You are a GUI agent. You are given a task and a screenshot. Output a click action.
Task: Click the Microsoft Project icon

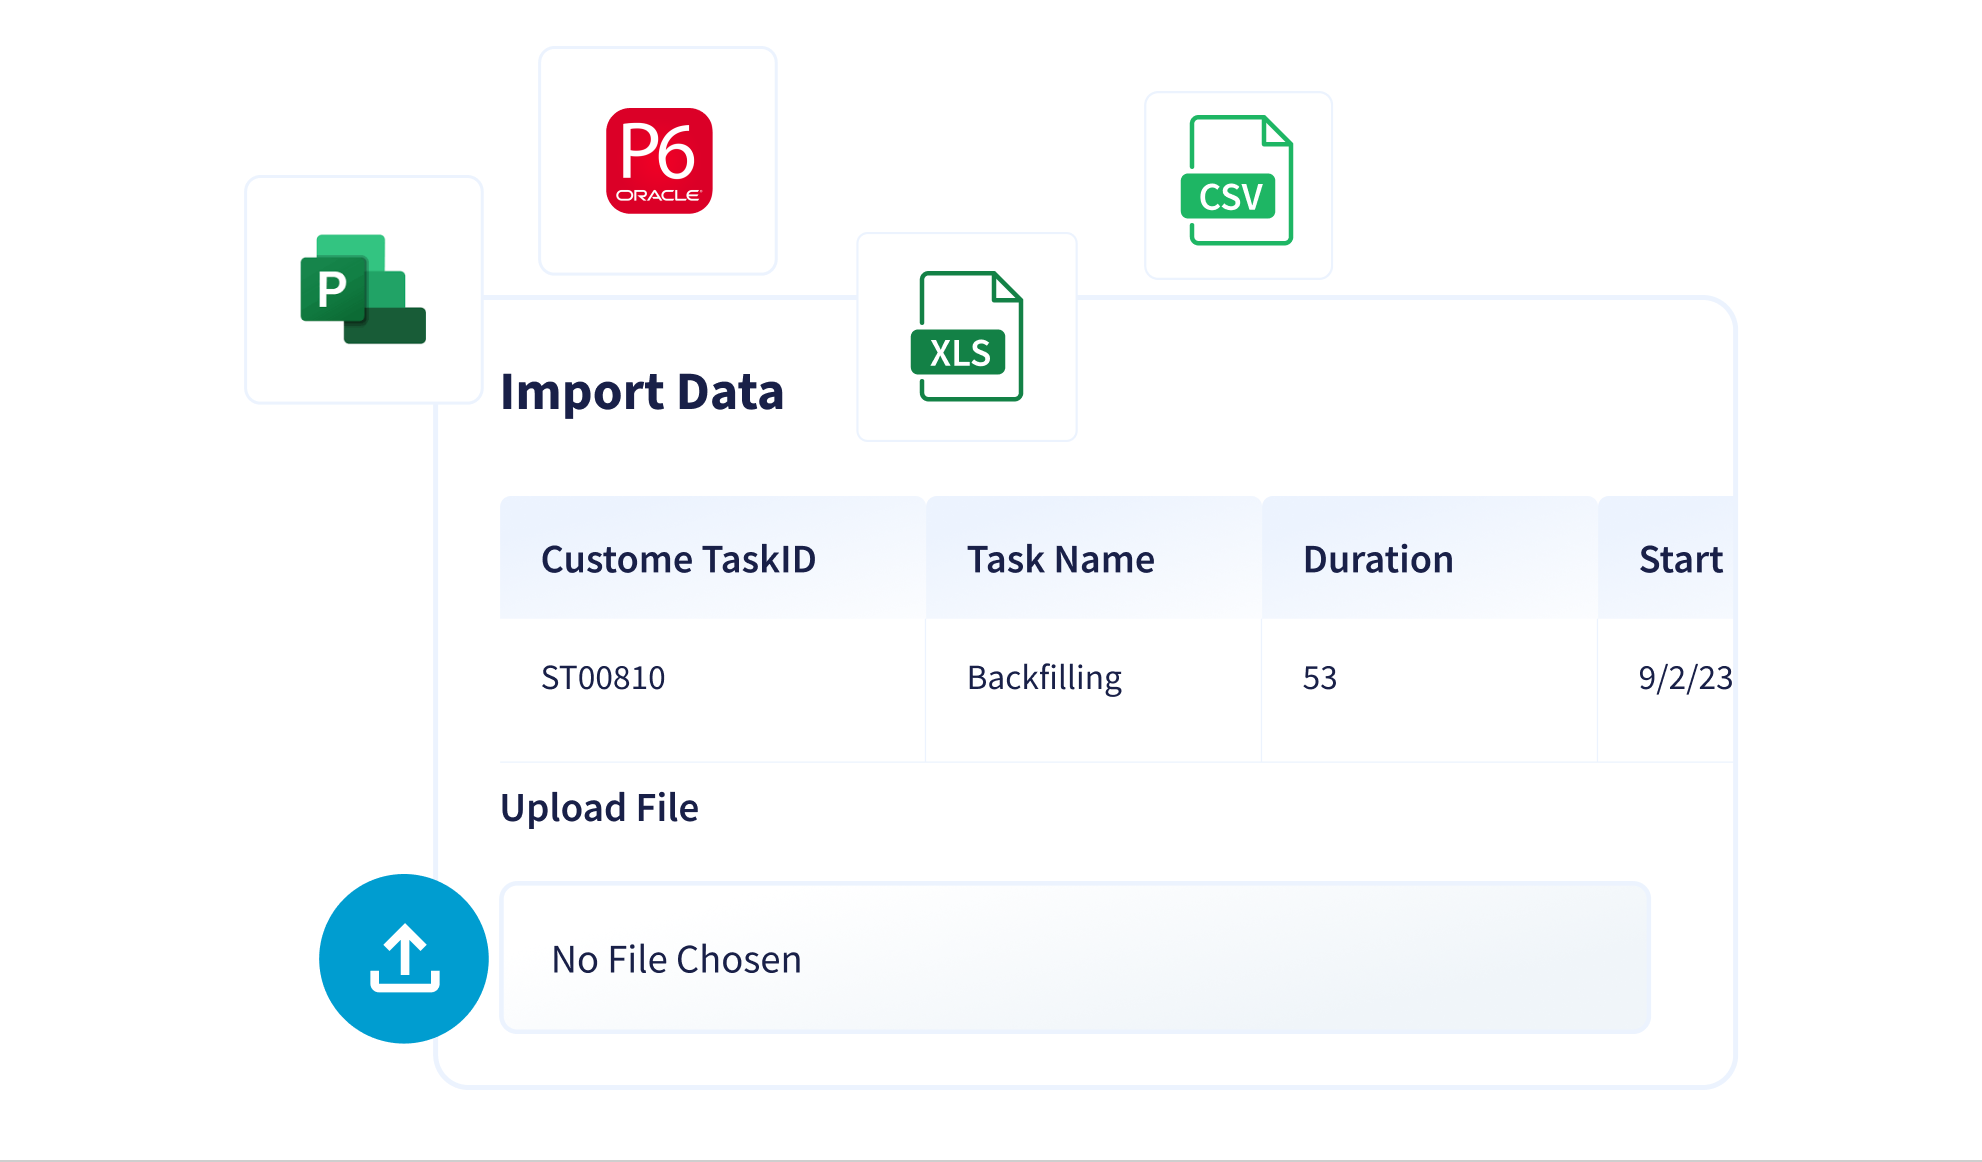click(x=362, y=289)
